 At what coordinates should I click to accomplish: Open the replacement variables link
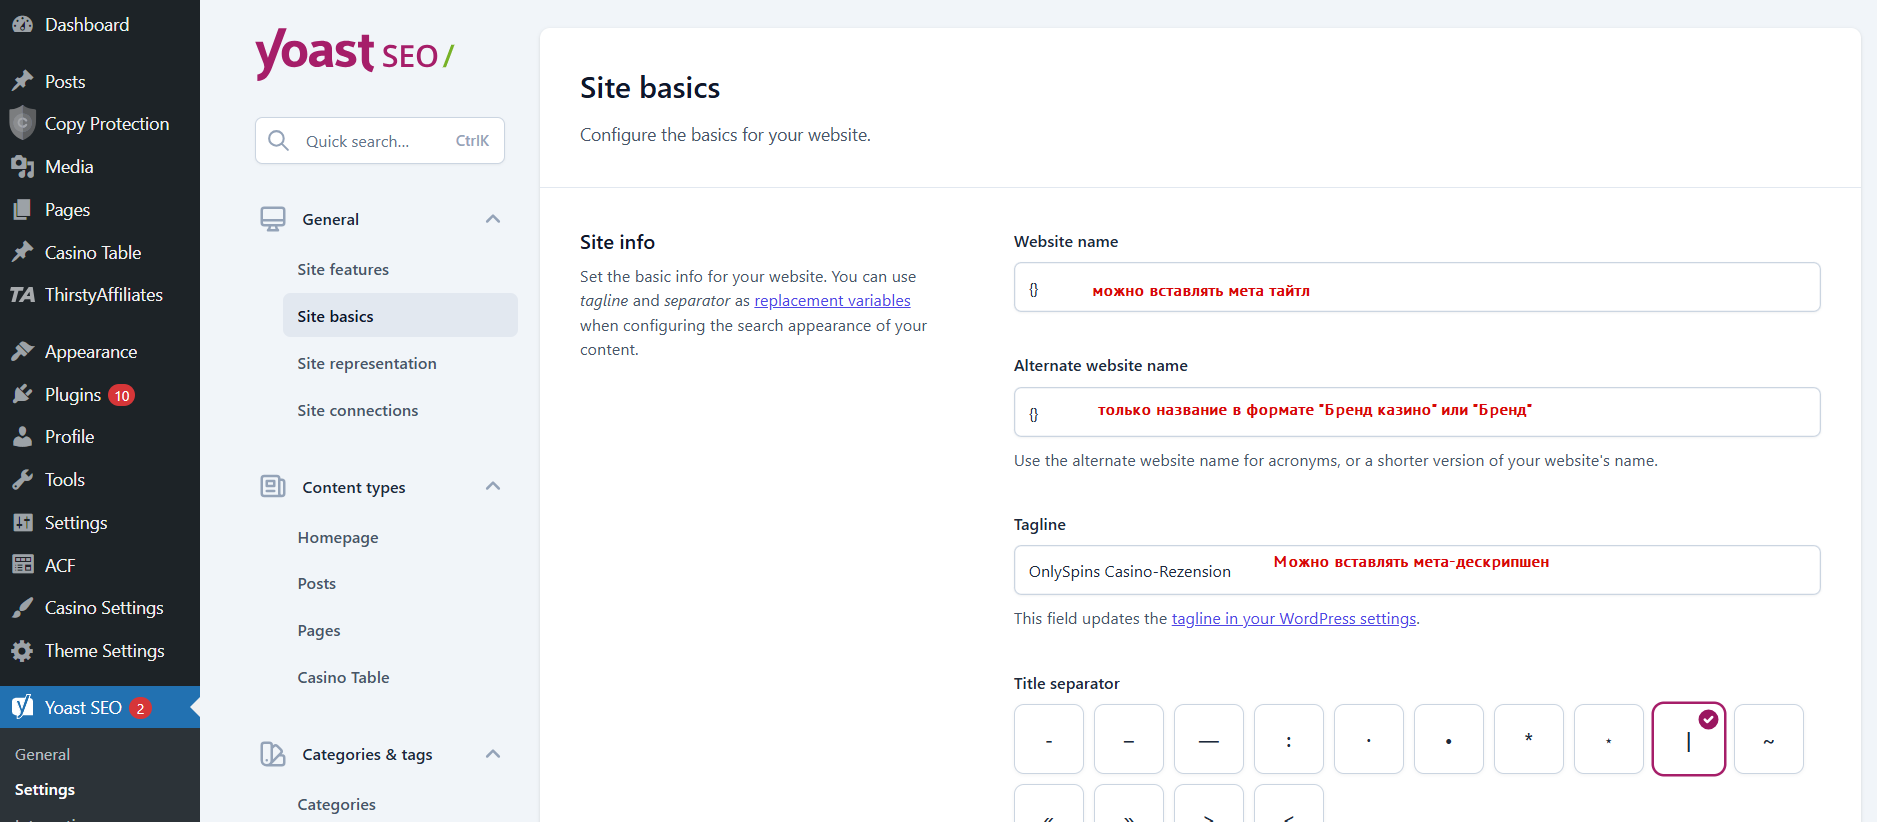(832, 301)
